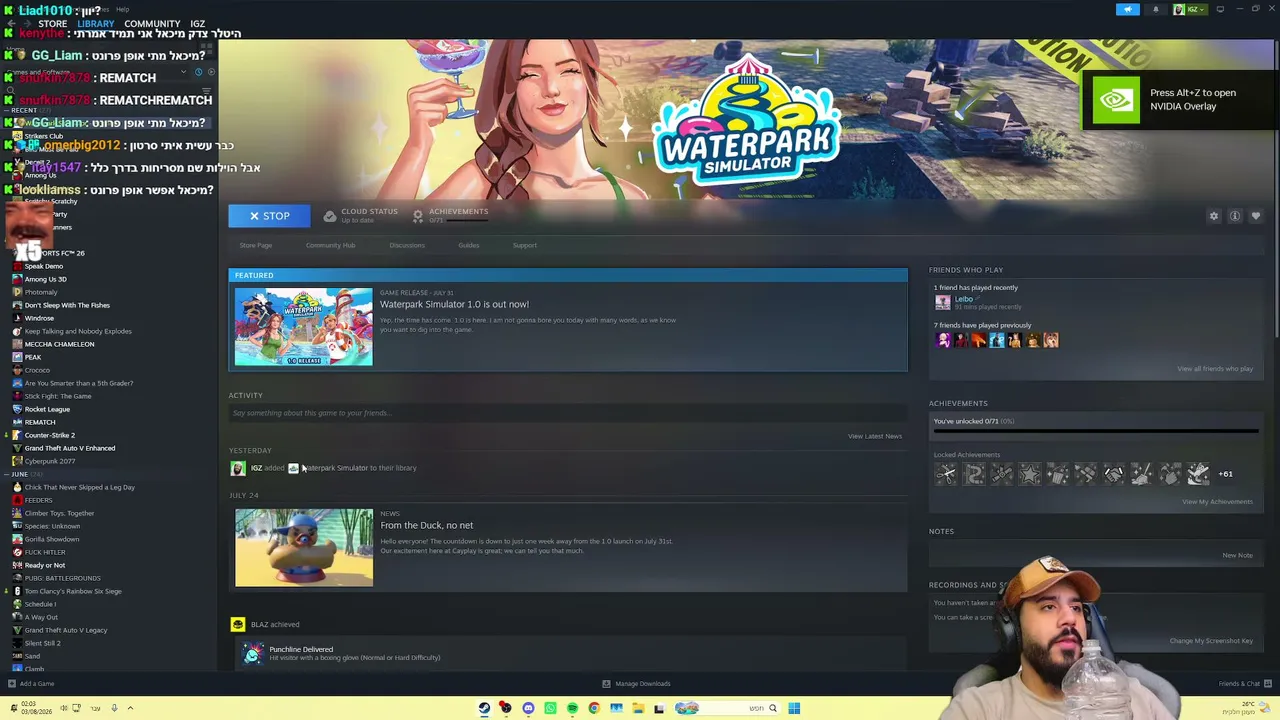Open the COMMUNITY menu

point(152,24)
